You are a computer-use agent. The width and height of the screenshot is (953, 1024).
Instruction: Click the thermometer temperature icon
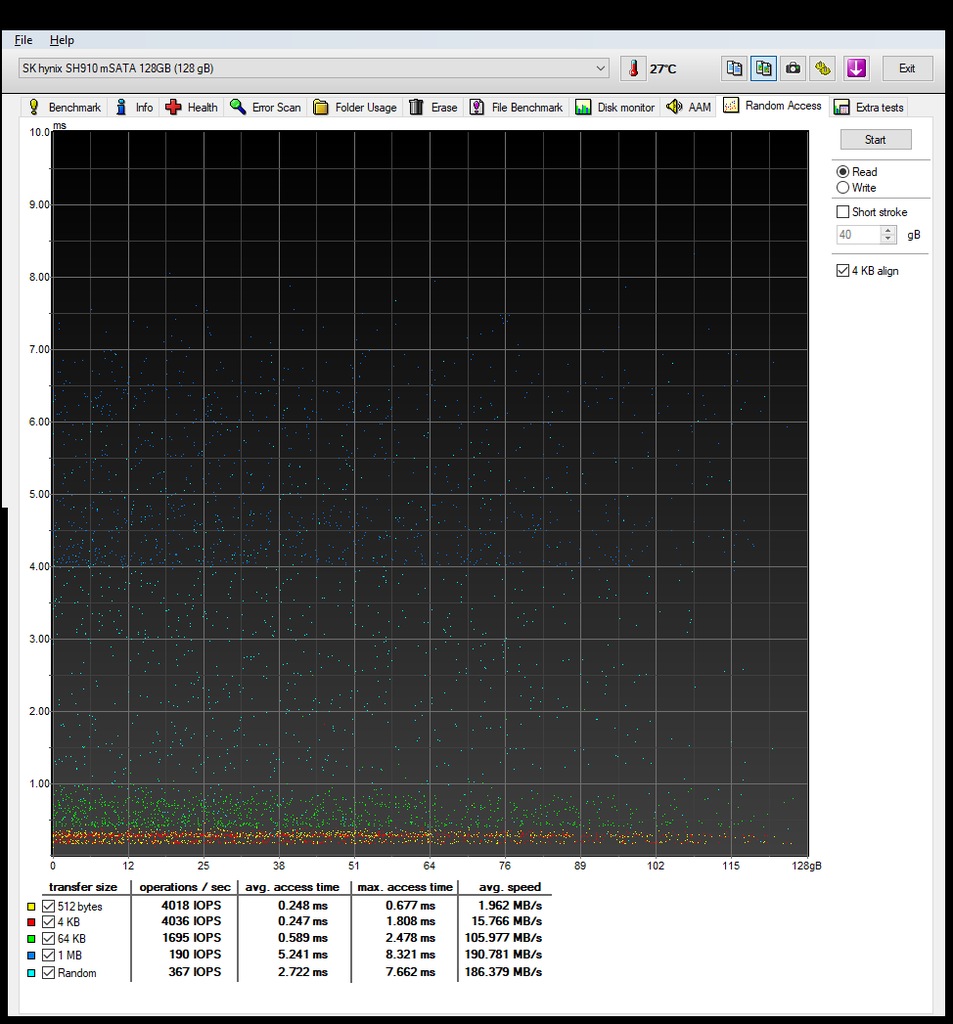(x=633, y=69)
